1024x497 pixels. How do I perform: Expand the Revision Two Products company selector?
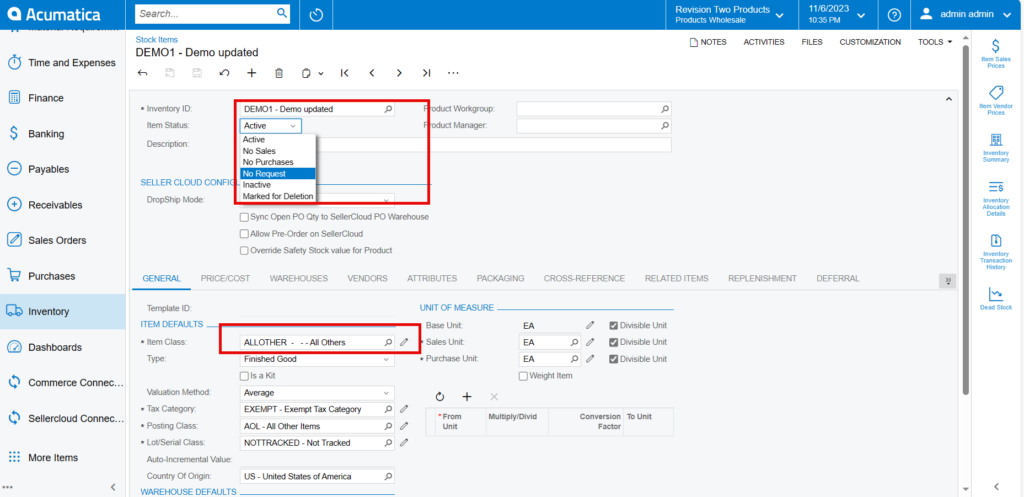coord(729,14)
